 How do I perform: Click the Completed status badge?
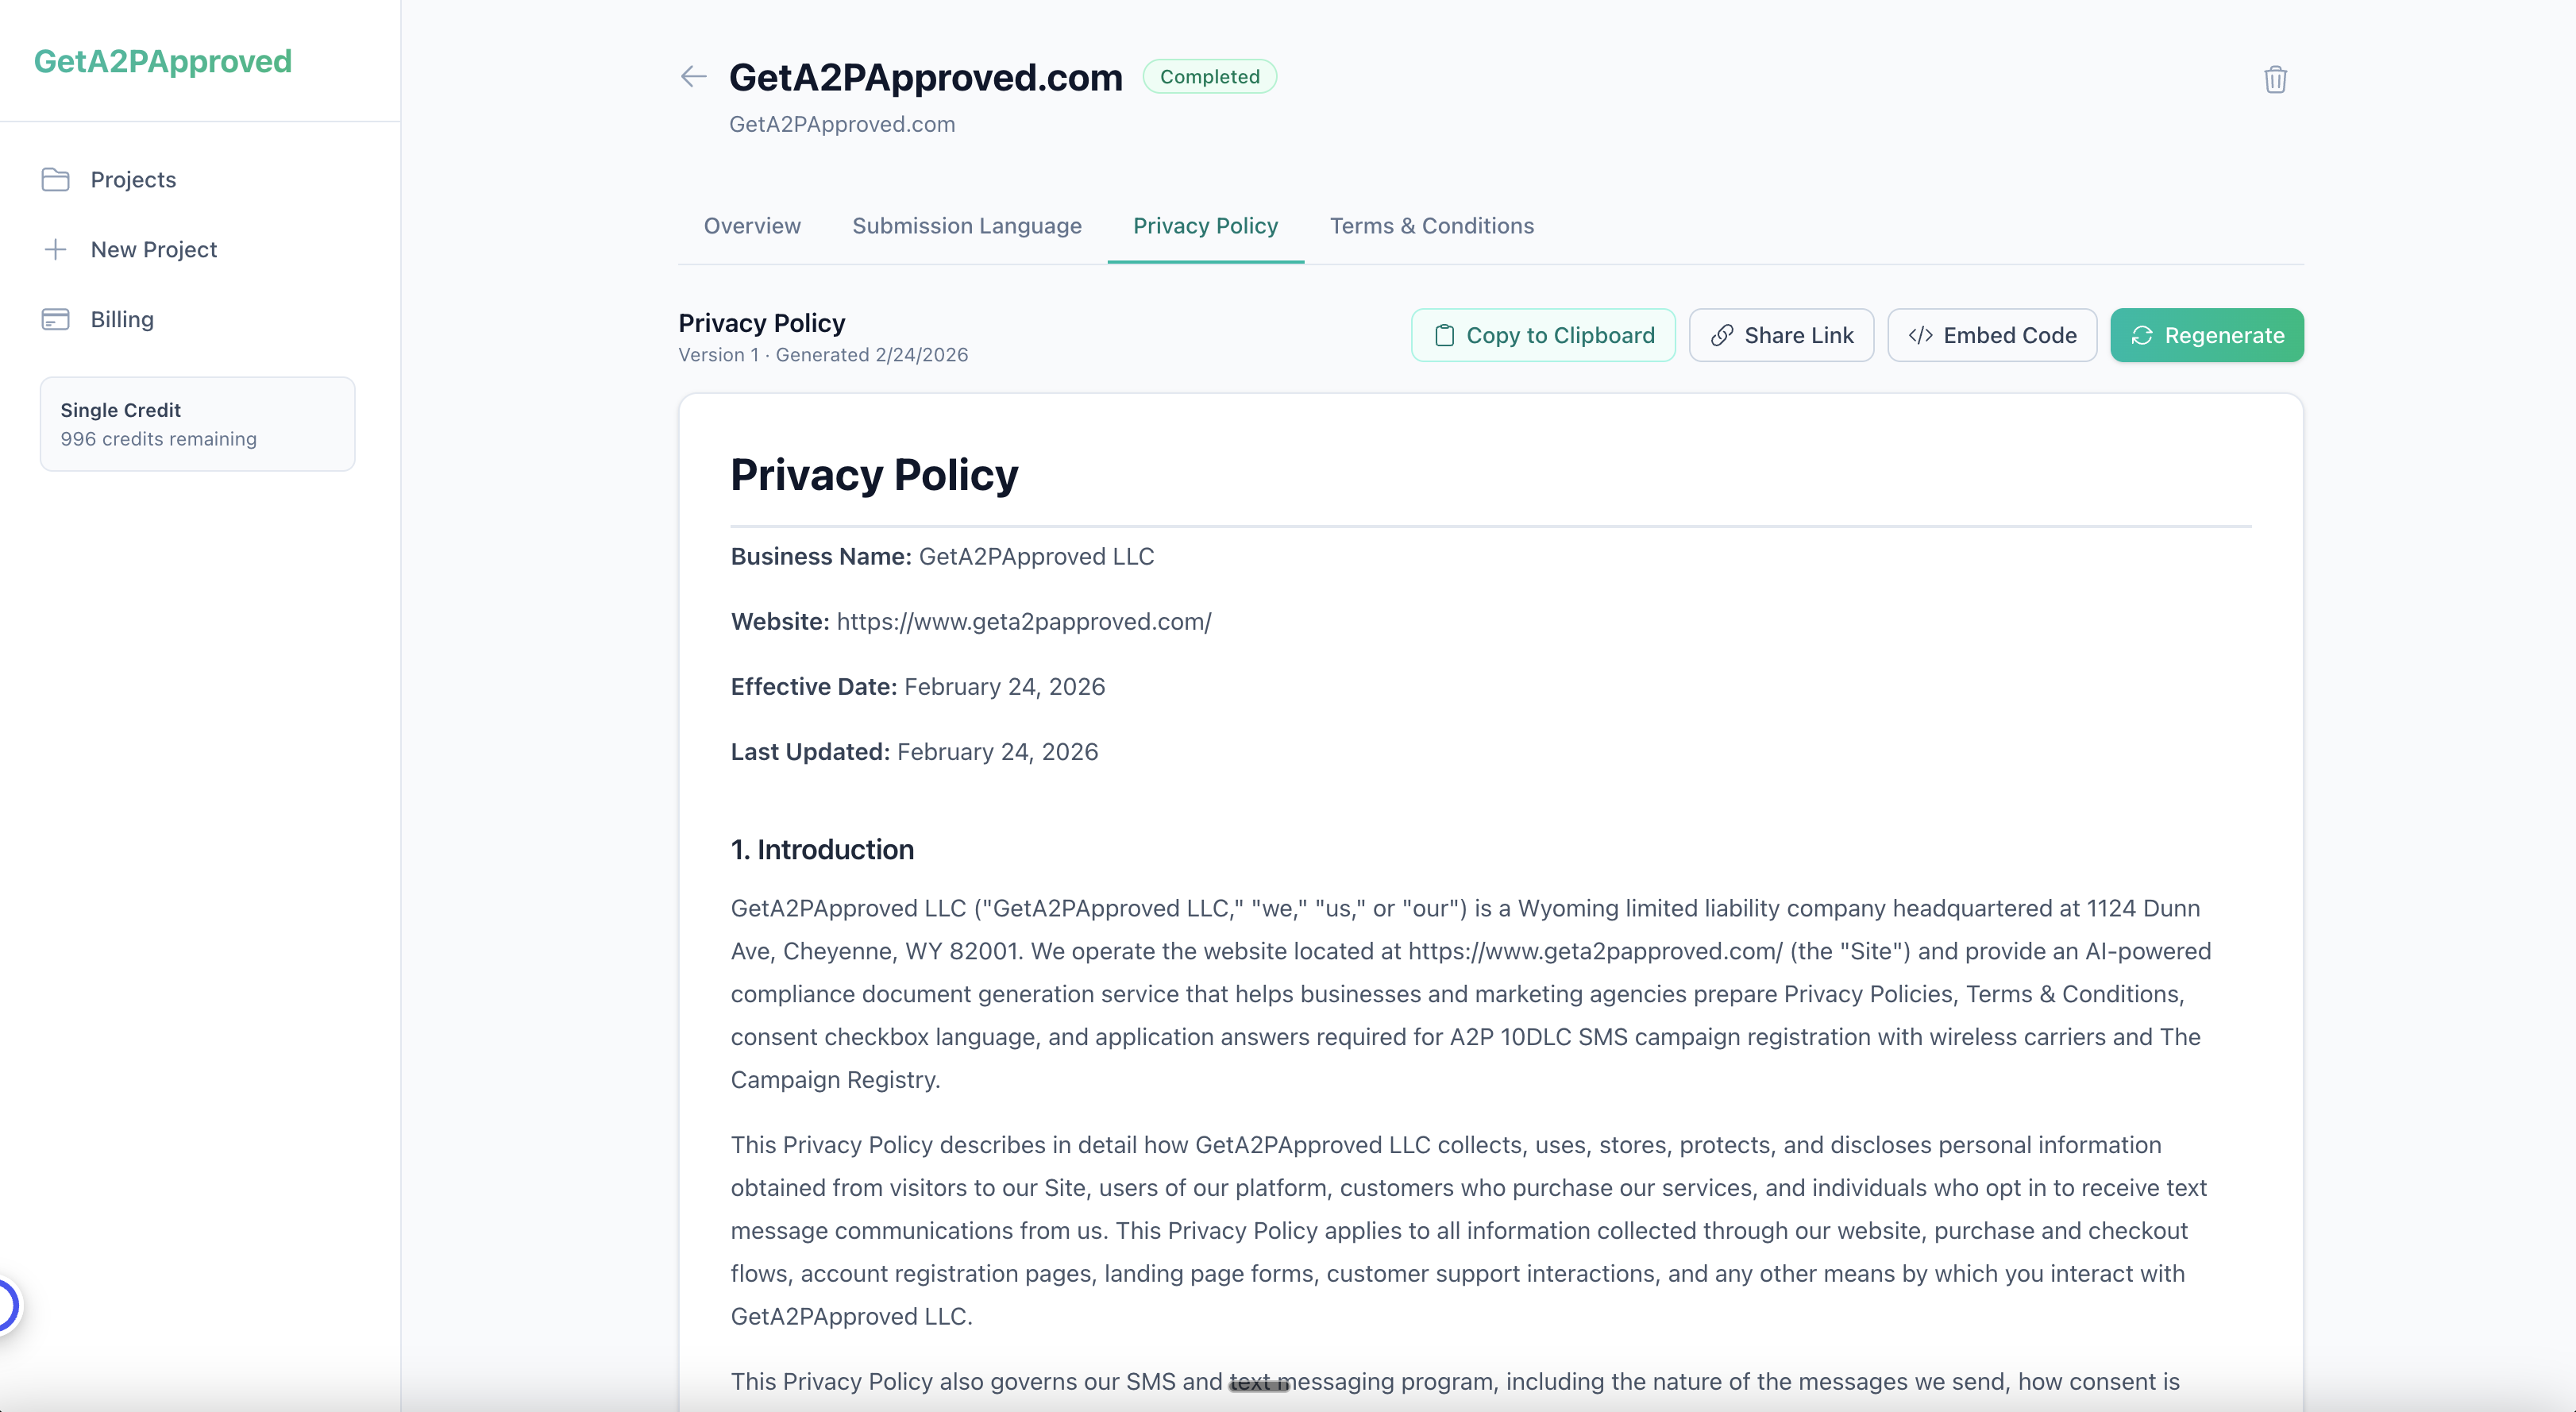[x=1210, y=76]
